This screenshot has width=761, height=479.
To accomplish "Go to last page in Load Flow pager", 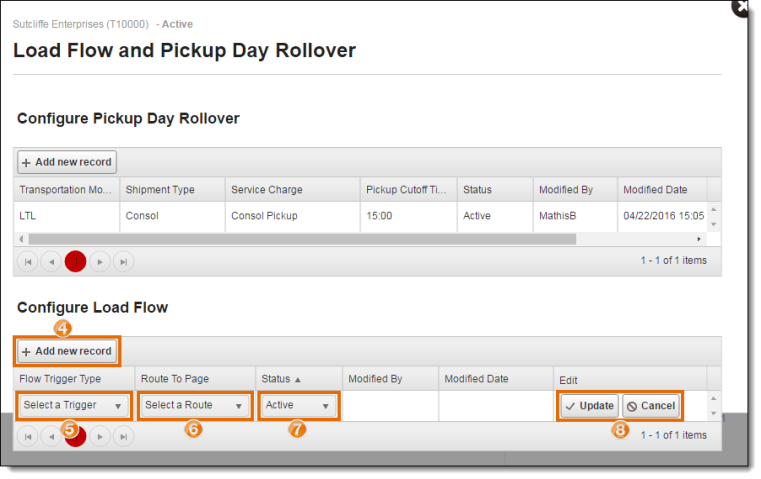I will click(x=123, y=436).
